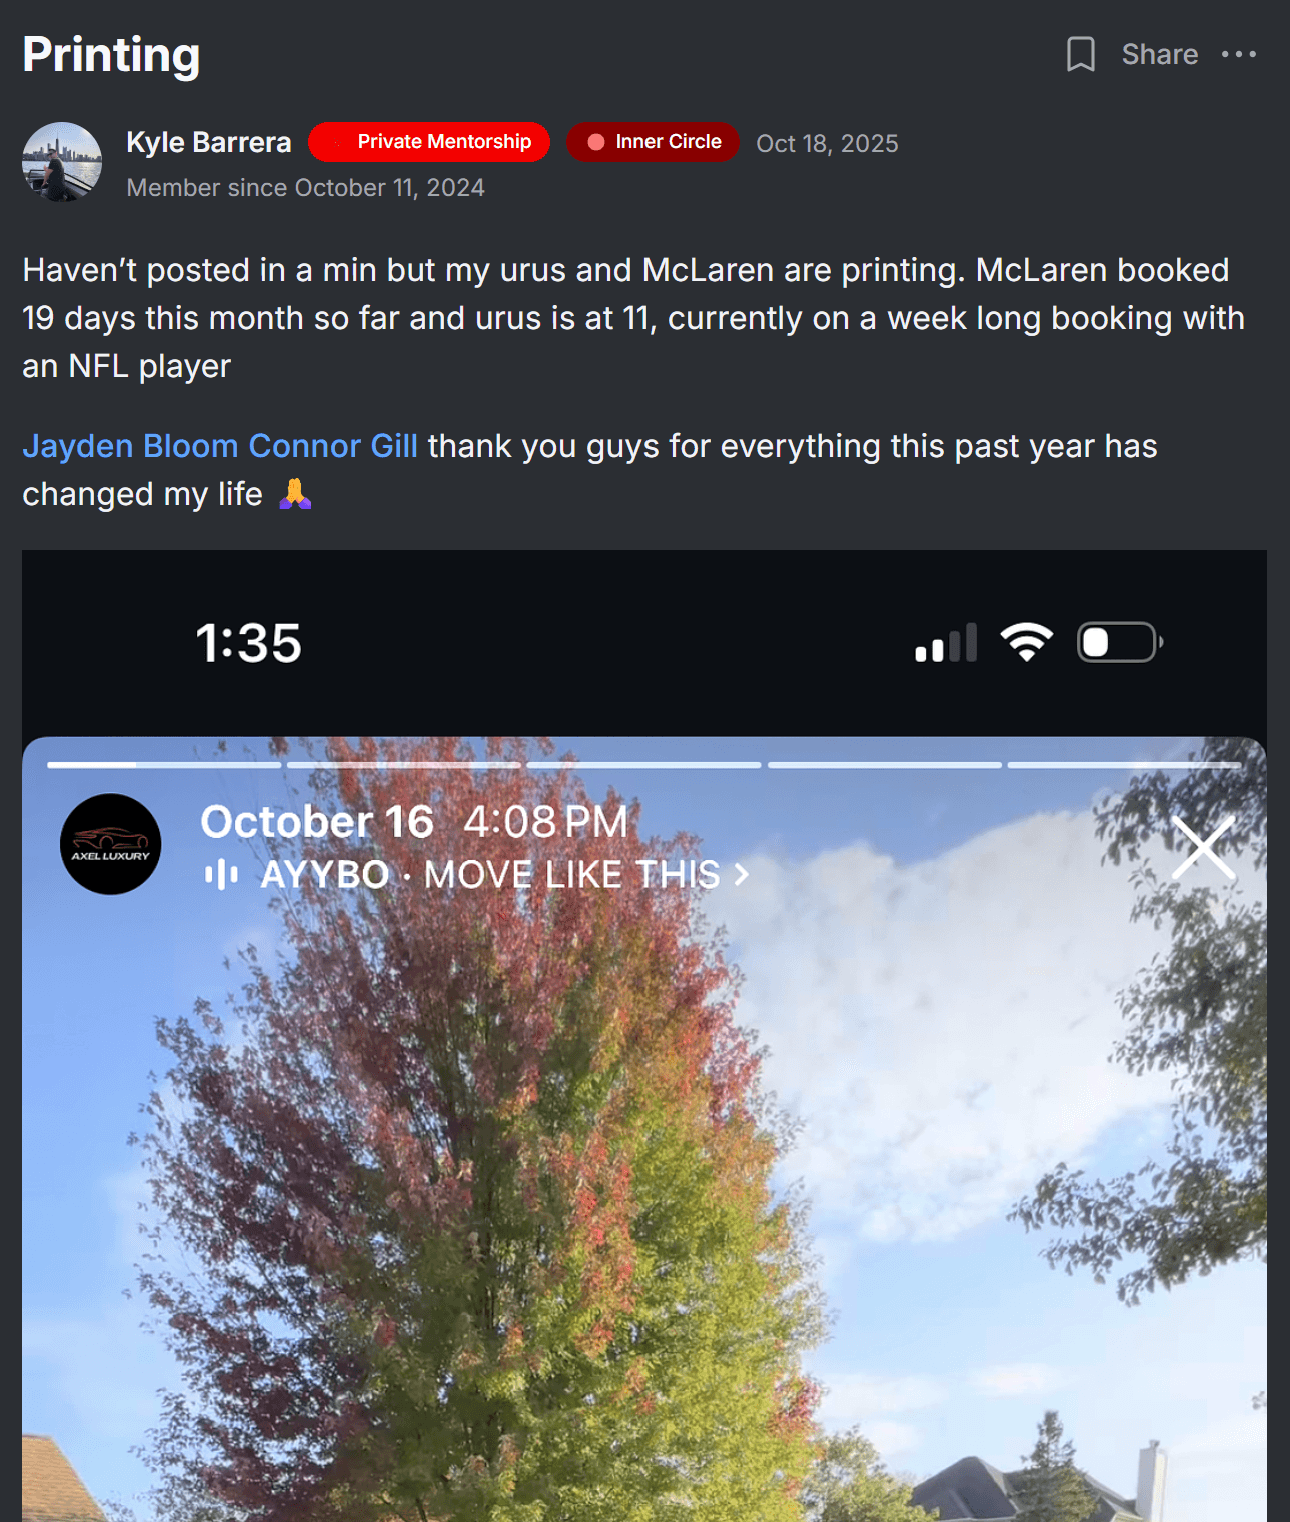
Task: Click the Share button
Action: coord(1159,54)
